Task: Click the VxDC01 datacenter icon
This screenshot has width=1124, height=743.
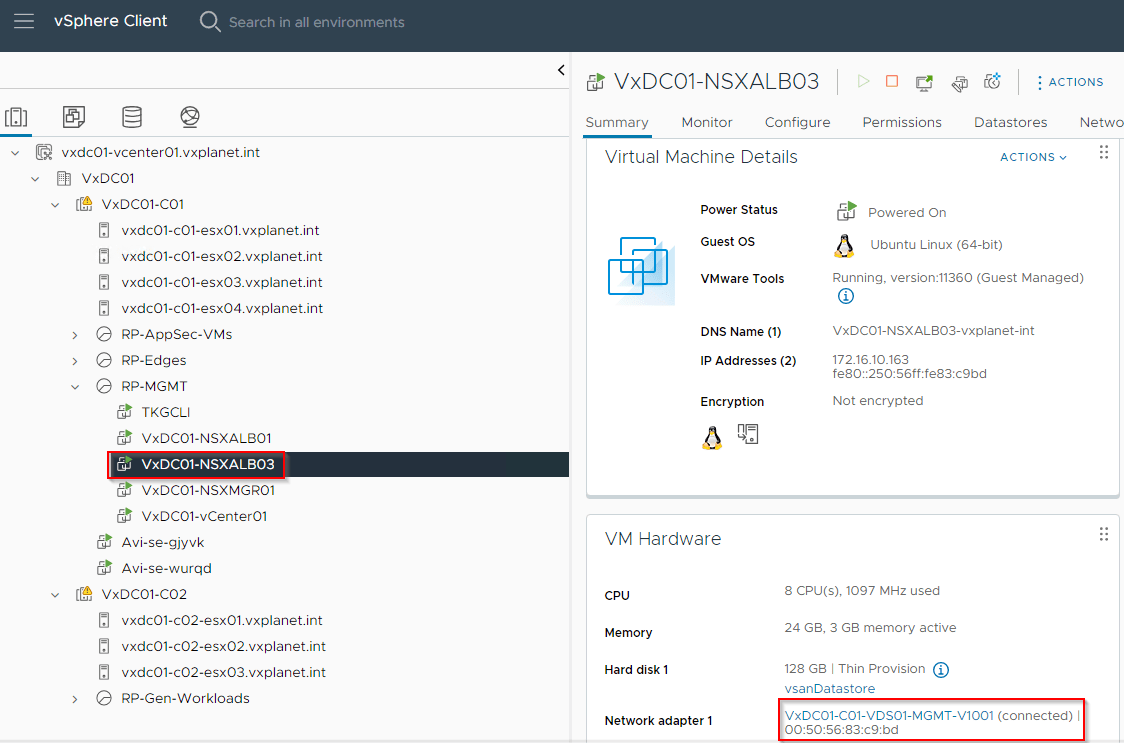Action: [x=64, y=178]
